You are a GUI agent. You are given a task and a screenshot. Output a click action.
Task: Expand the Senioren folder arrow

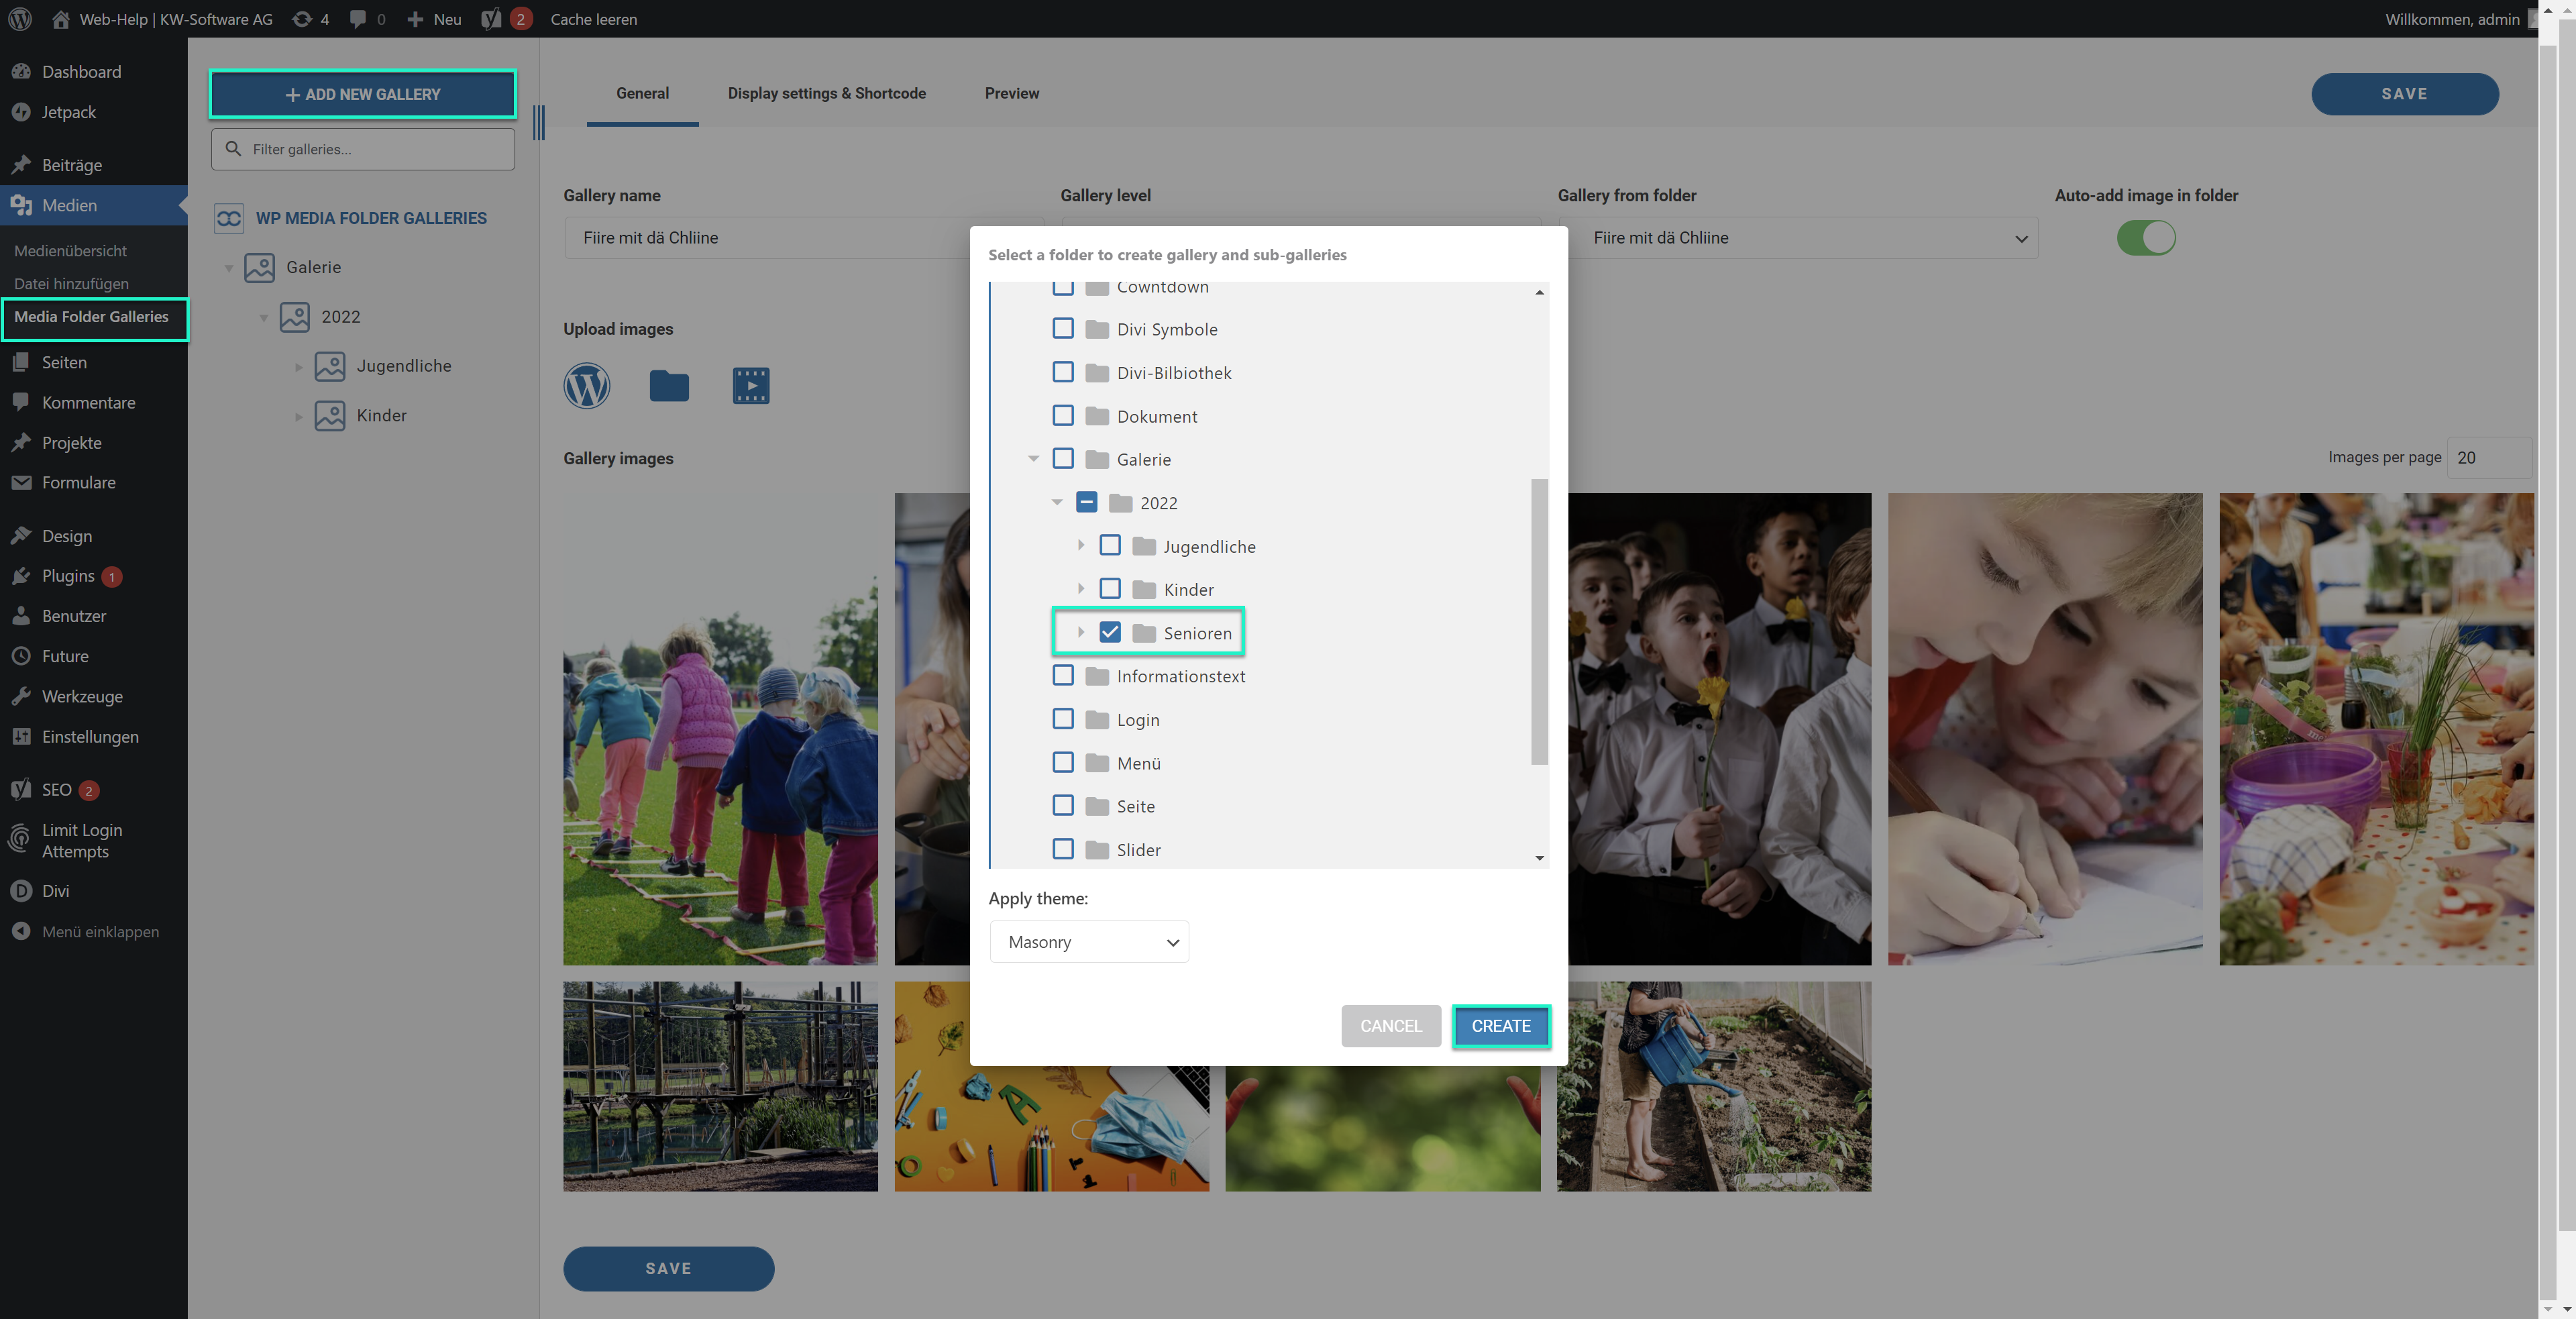tap(1081, 632)
